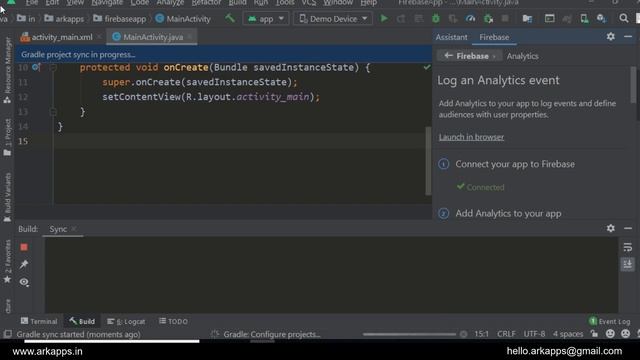Click the tool windows quick access icon
The height and width of the screenshot is (360, 640).
7,334
